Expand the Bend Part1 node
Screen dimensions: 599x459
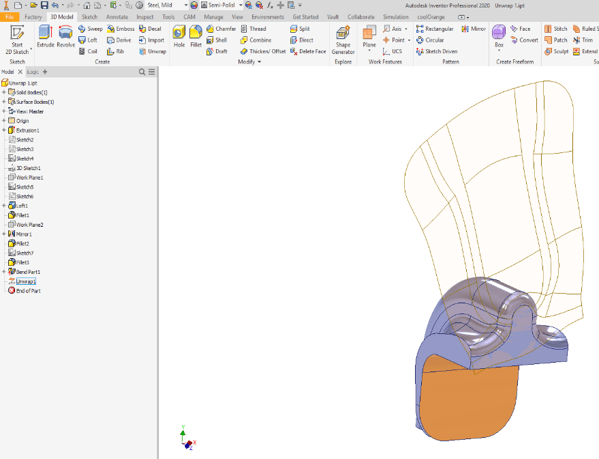(x=4, y=272)
